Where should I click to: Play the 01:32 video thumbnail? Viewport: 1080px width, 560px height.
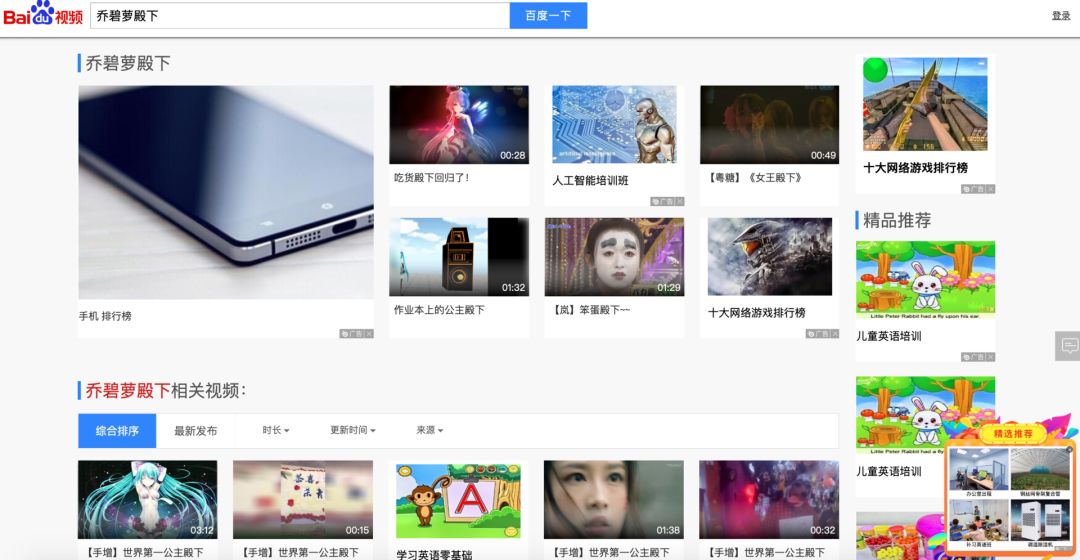pos(459,257)
